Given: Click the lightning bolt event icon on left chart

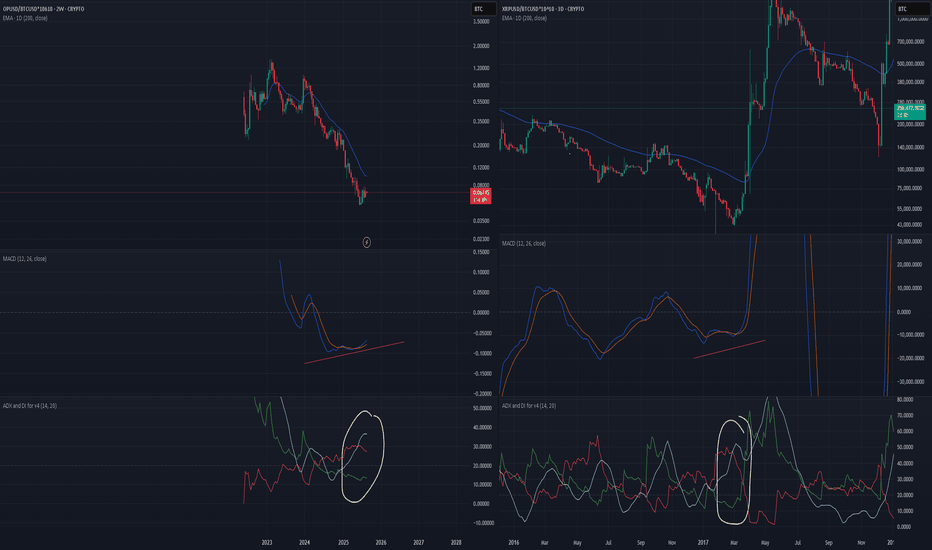Looking at the screenshot, I should (367, 241).
